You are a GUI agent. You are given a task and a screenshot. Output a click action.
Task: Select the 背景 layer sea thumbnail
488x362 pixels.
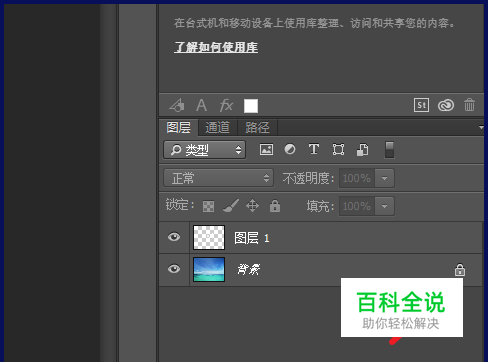(x=209, y=269)
